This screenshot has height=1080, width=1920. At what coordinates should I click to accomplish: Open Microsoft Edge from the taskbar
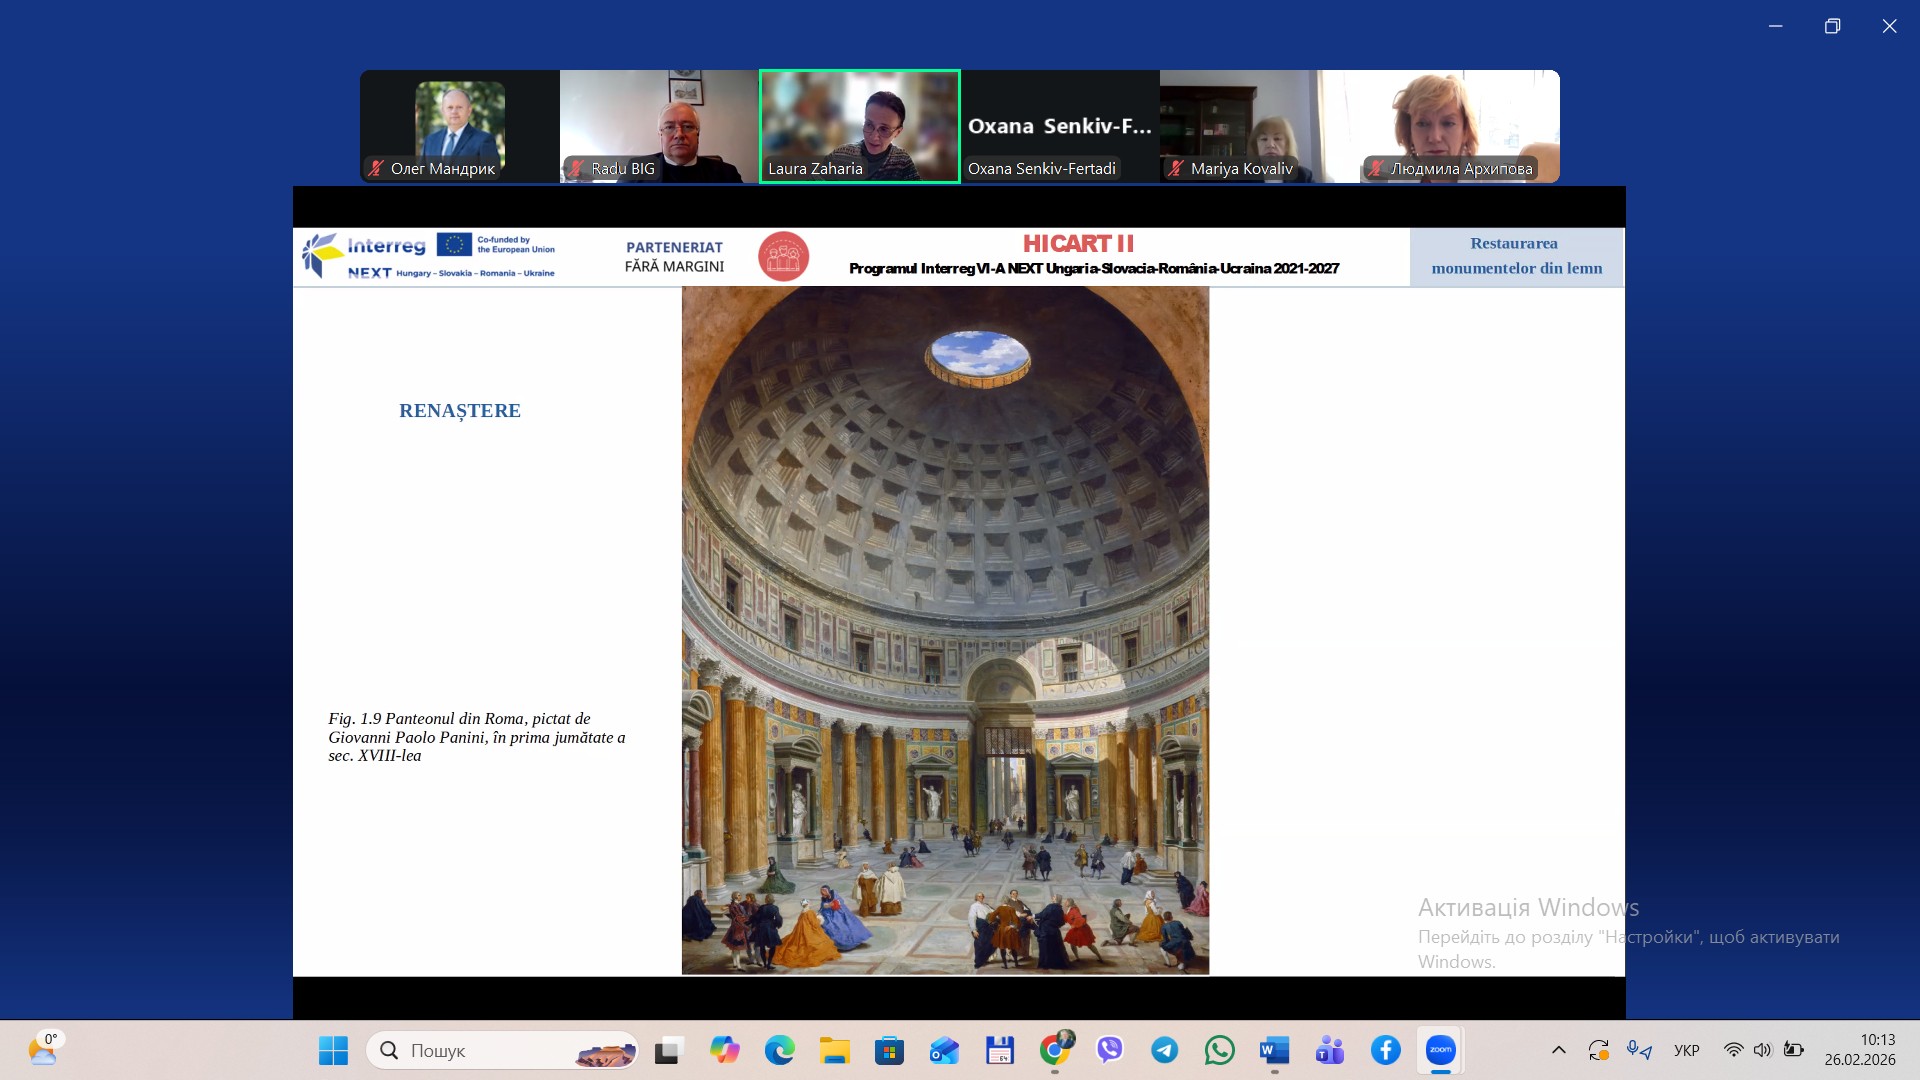coord(779,1050)
